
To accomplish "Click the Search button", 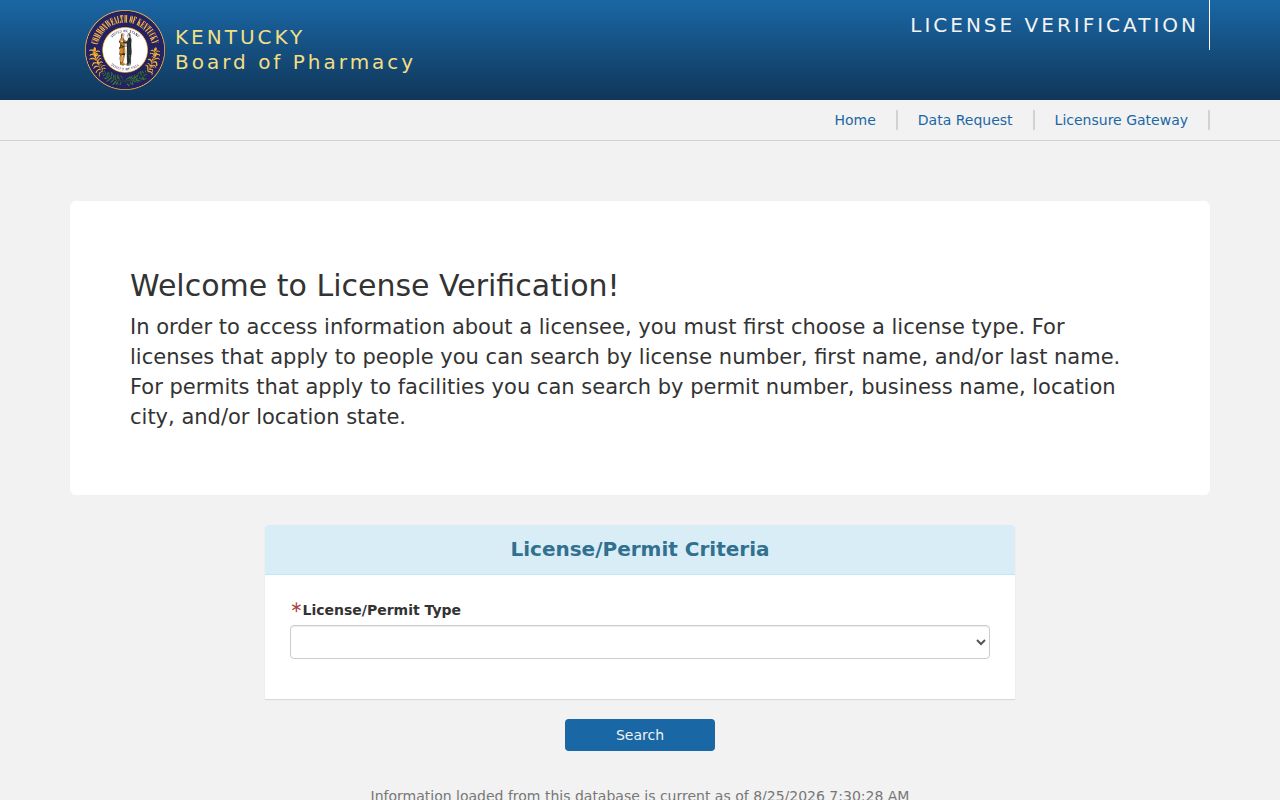I will [640, 735].
